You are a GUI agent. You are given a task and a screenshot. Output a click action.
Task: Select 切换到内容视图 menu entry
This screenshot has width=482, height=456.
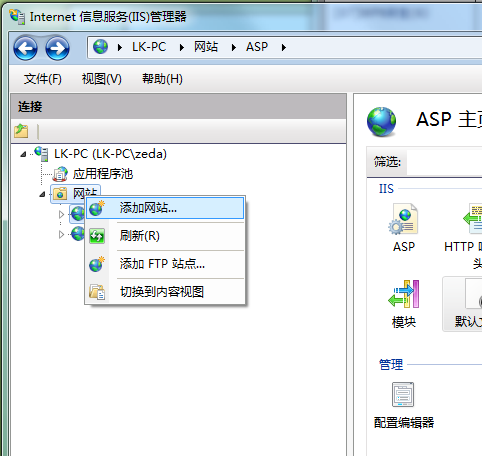[x=165, y=292]
